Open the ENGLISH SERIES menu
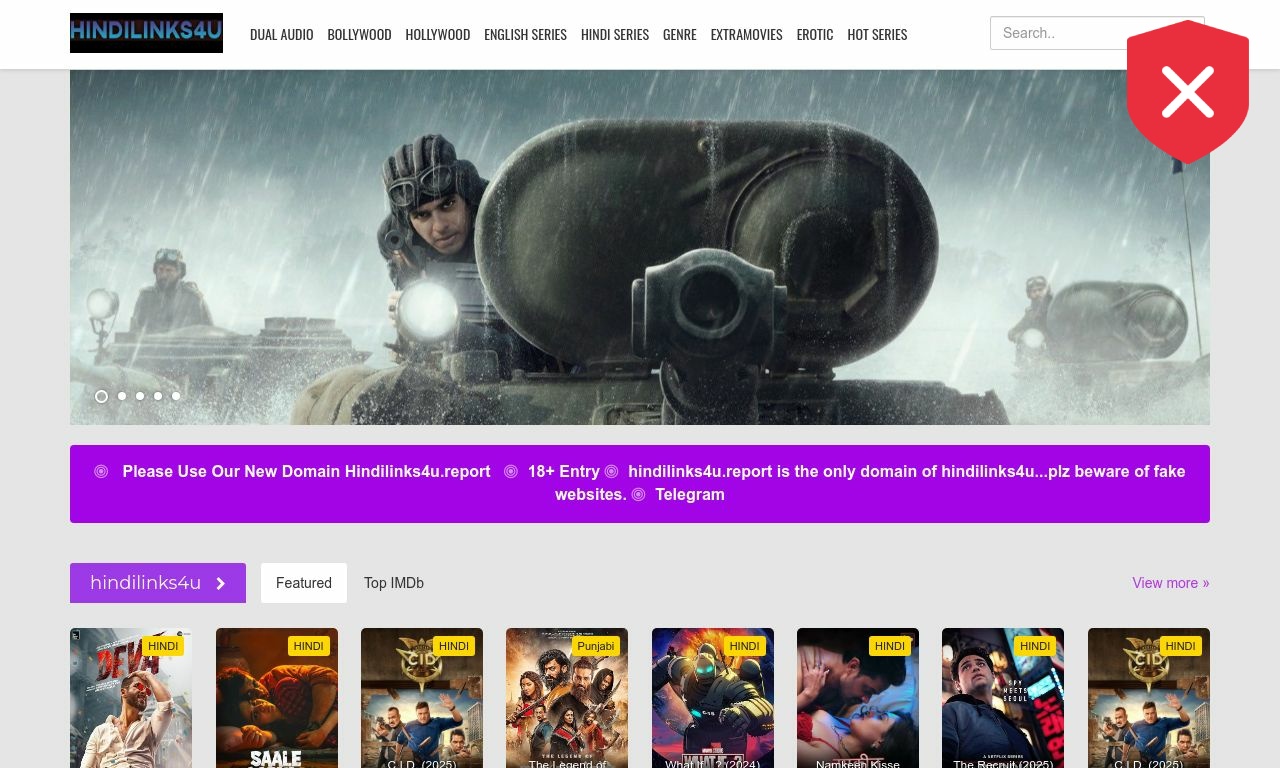Image resolution: width=1280 pixels, height=768 pixels. point(525,34)
